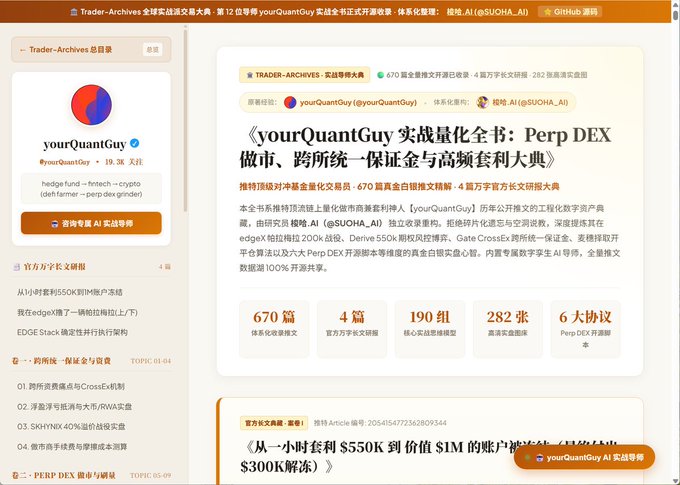The image size is (680, 485).
Task: Select the 卷一 · 跨所统一保证金与资费 heading
Action: [61, 361]
